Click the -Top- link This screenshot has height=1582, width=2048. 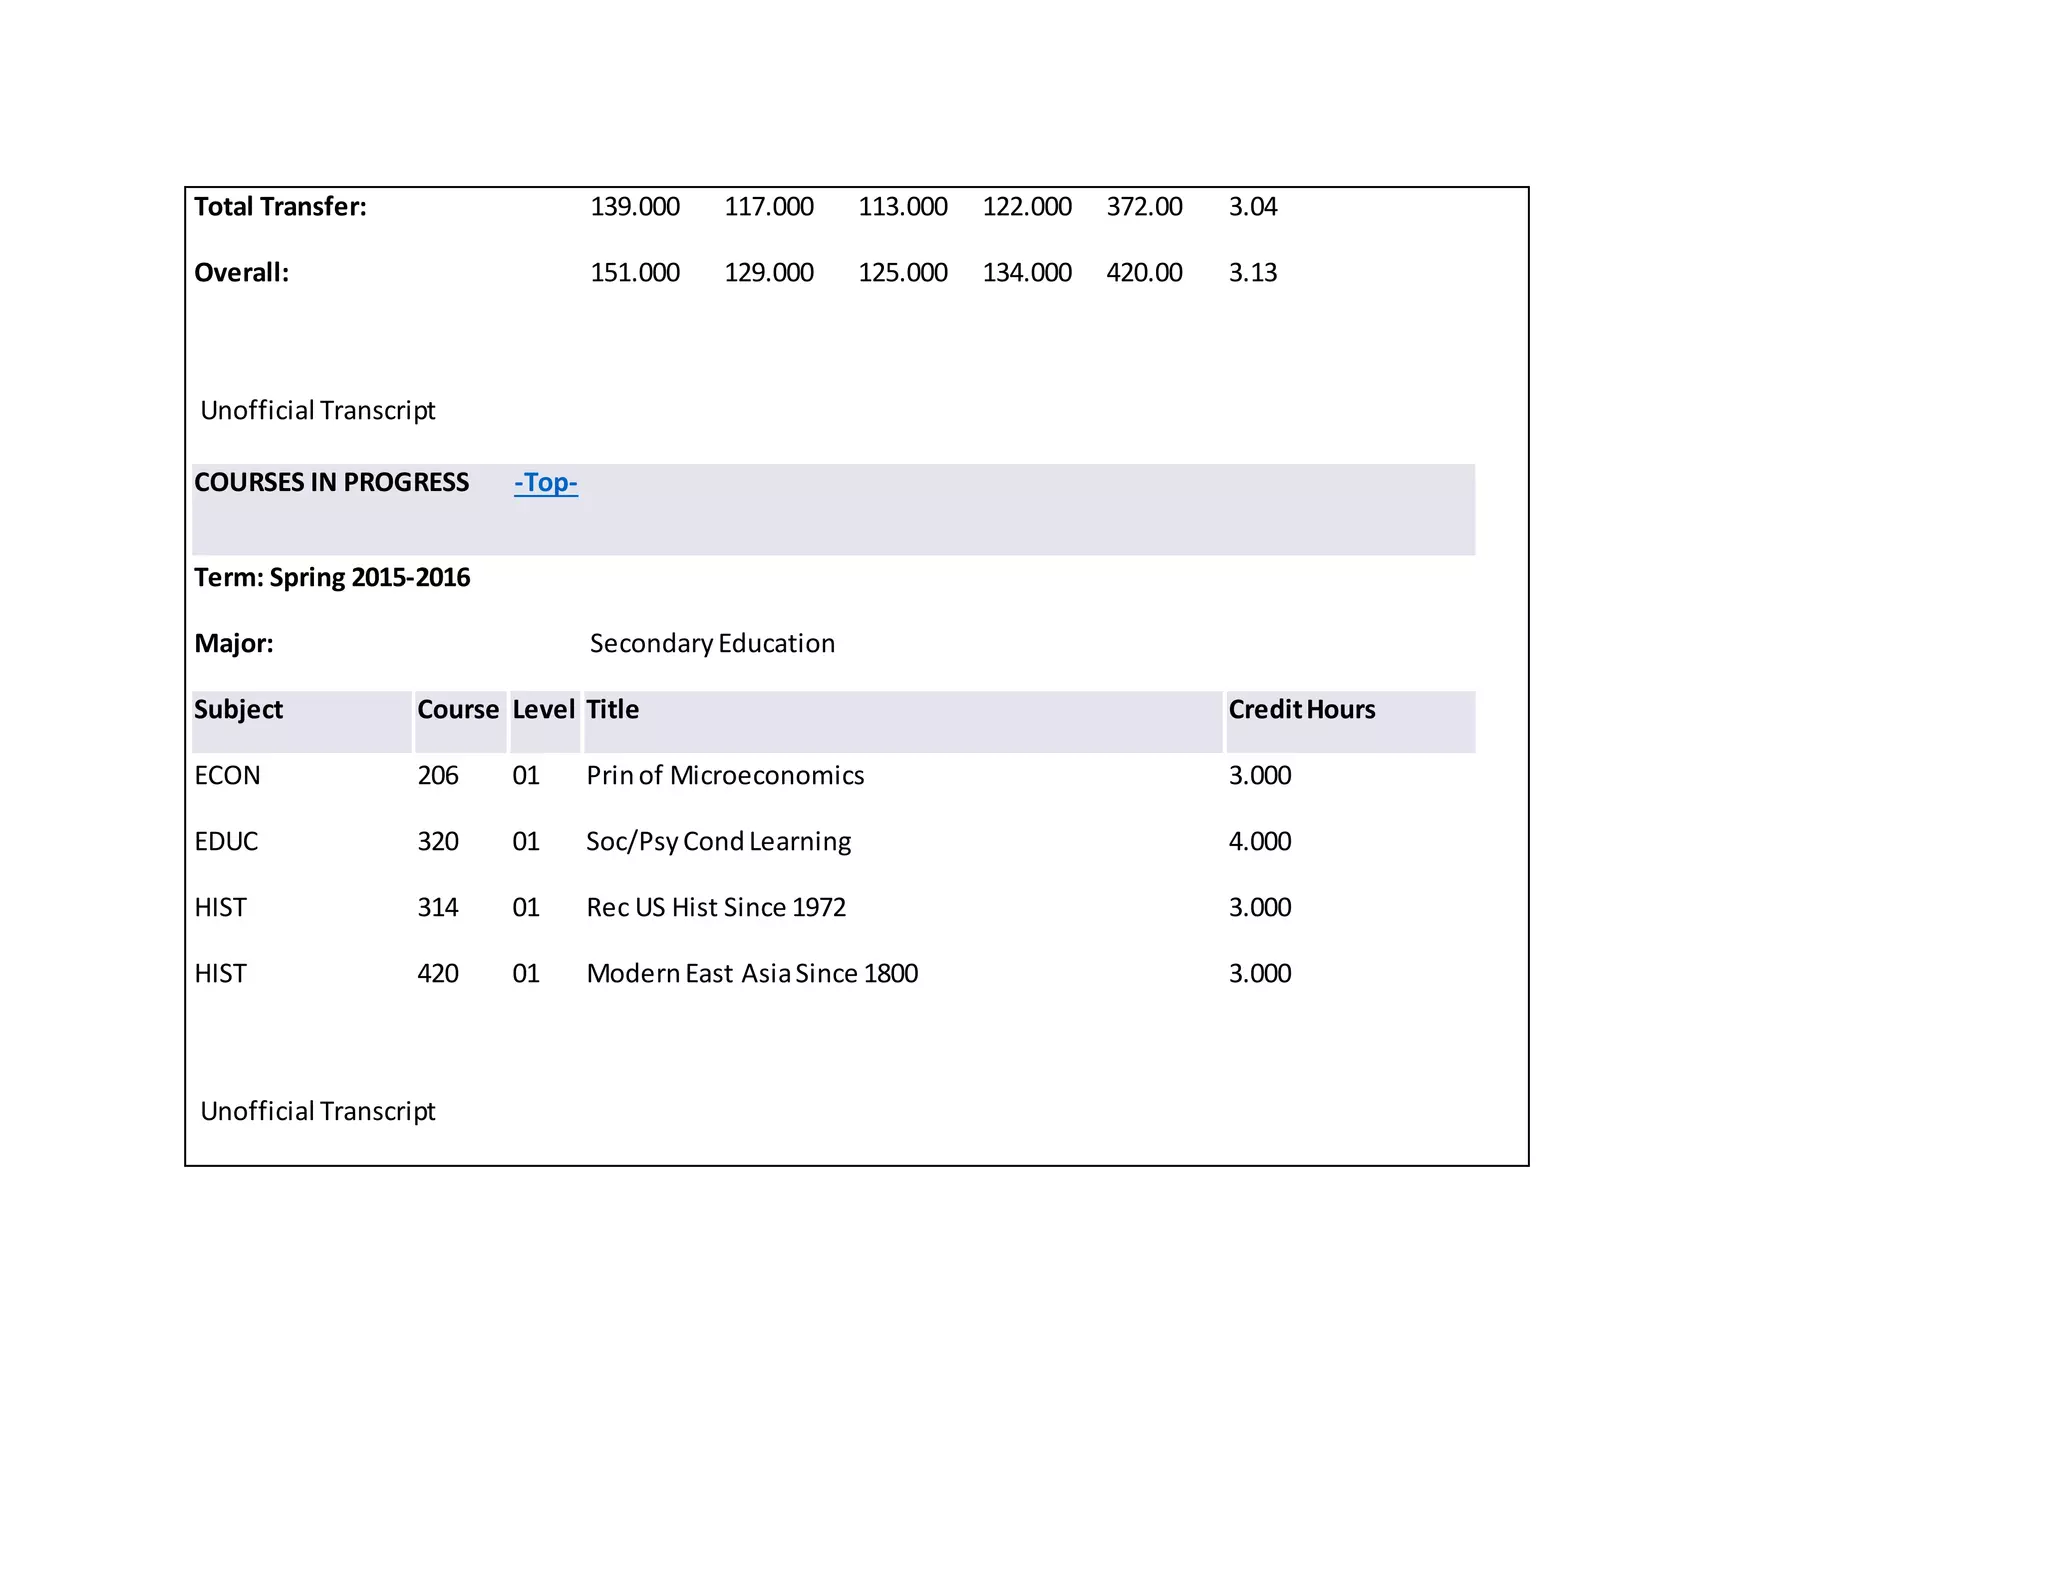[x=545, y=483]
